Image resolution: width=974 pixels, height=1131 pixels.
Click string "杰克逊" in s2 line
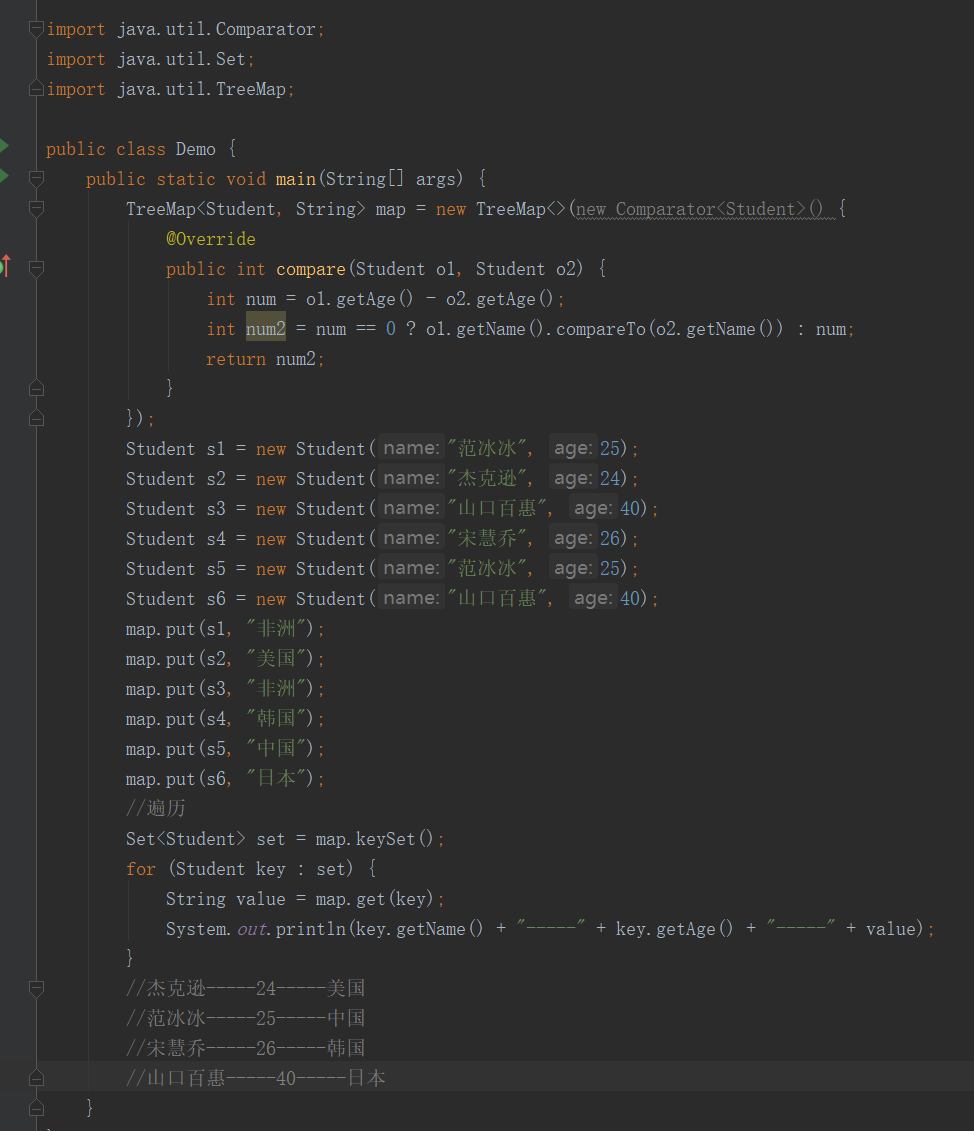click(488, 478)
